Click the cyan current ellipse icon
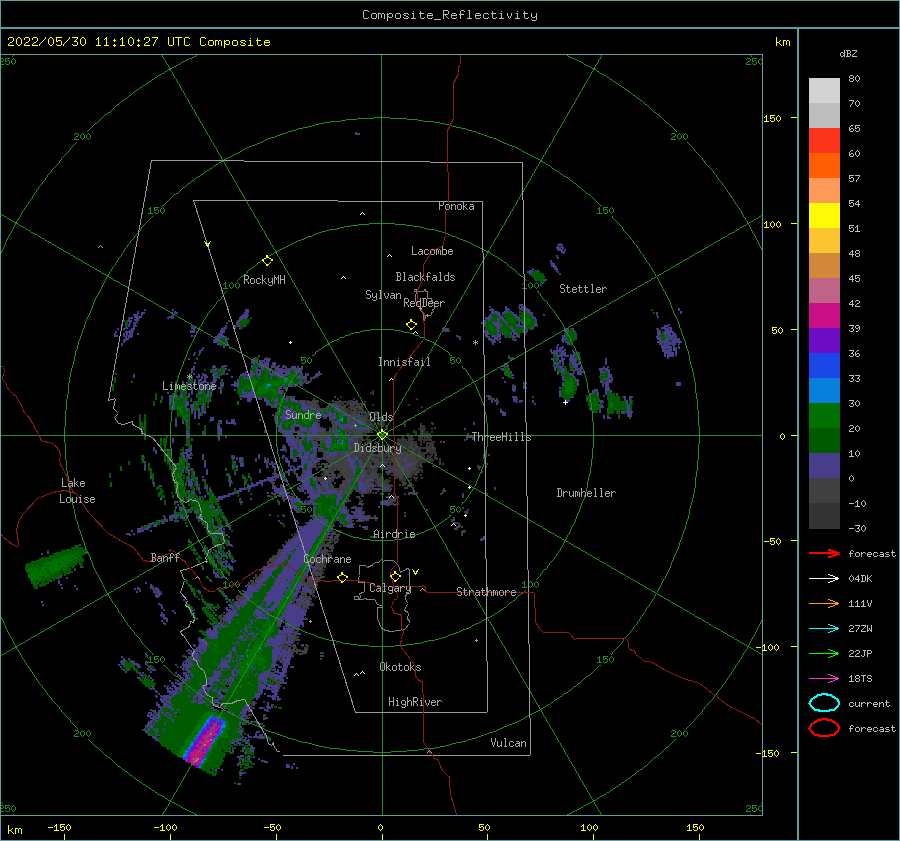900x841 pixels. pos(824,703)
